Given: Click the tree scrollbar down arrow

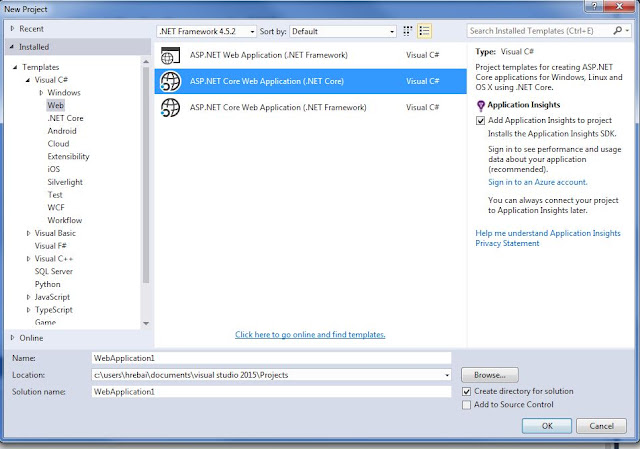Looking at the screenshot, I should click(146, 324).
